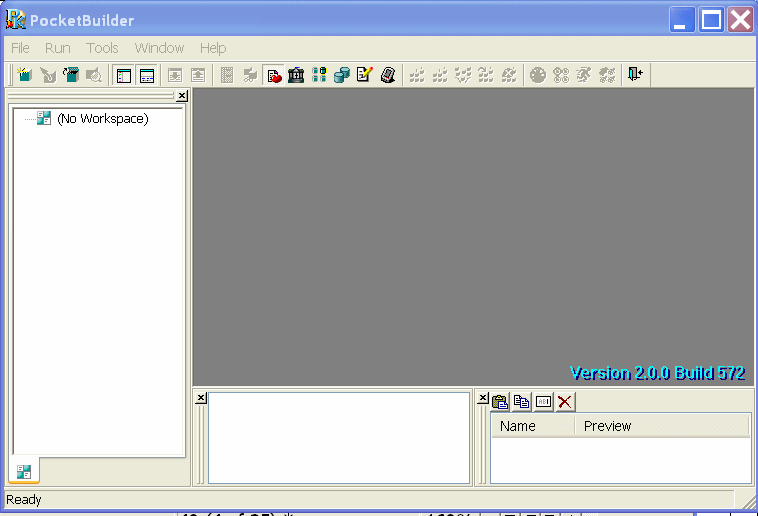Click the Open toolbar icon

71,75
